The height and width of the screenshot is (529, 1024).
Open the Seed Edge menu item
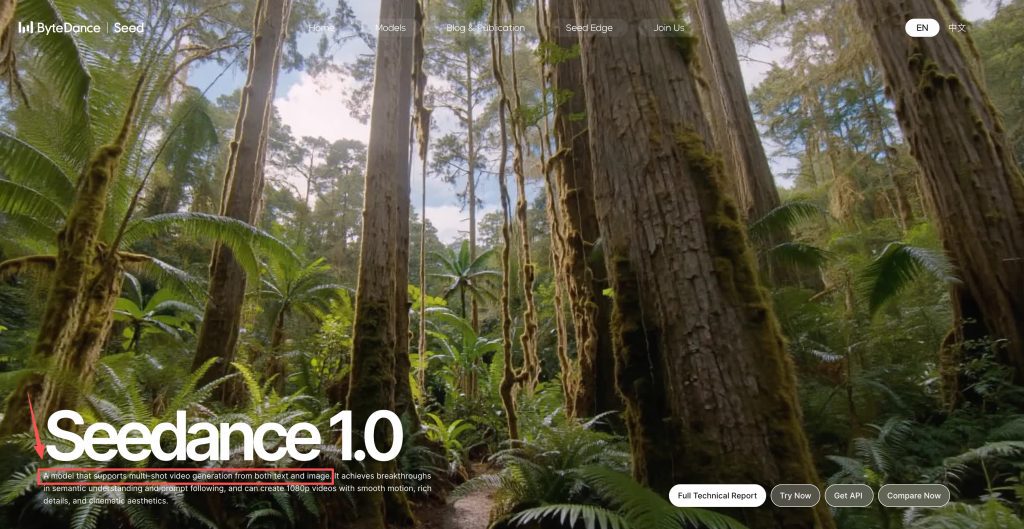[589, 28]
